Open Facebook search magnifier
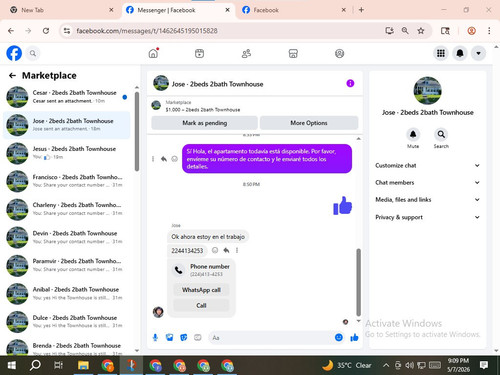Viewport: 500px width, 375px height. (33, 53)
